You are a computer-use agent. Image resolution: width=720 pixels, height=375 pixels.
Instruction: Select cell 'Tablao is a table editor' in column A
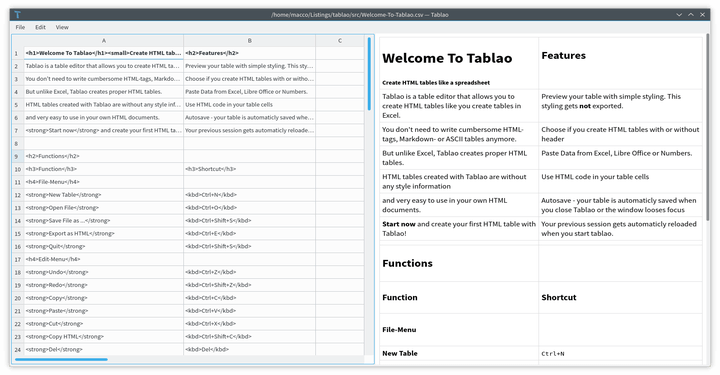[104, 66]
